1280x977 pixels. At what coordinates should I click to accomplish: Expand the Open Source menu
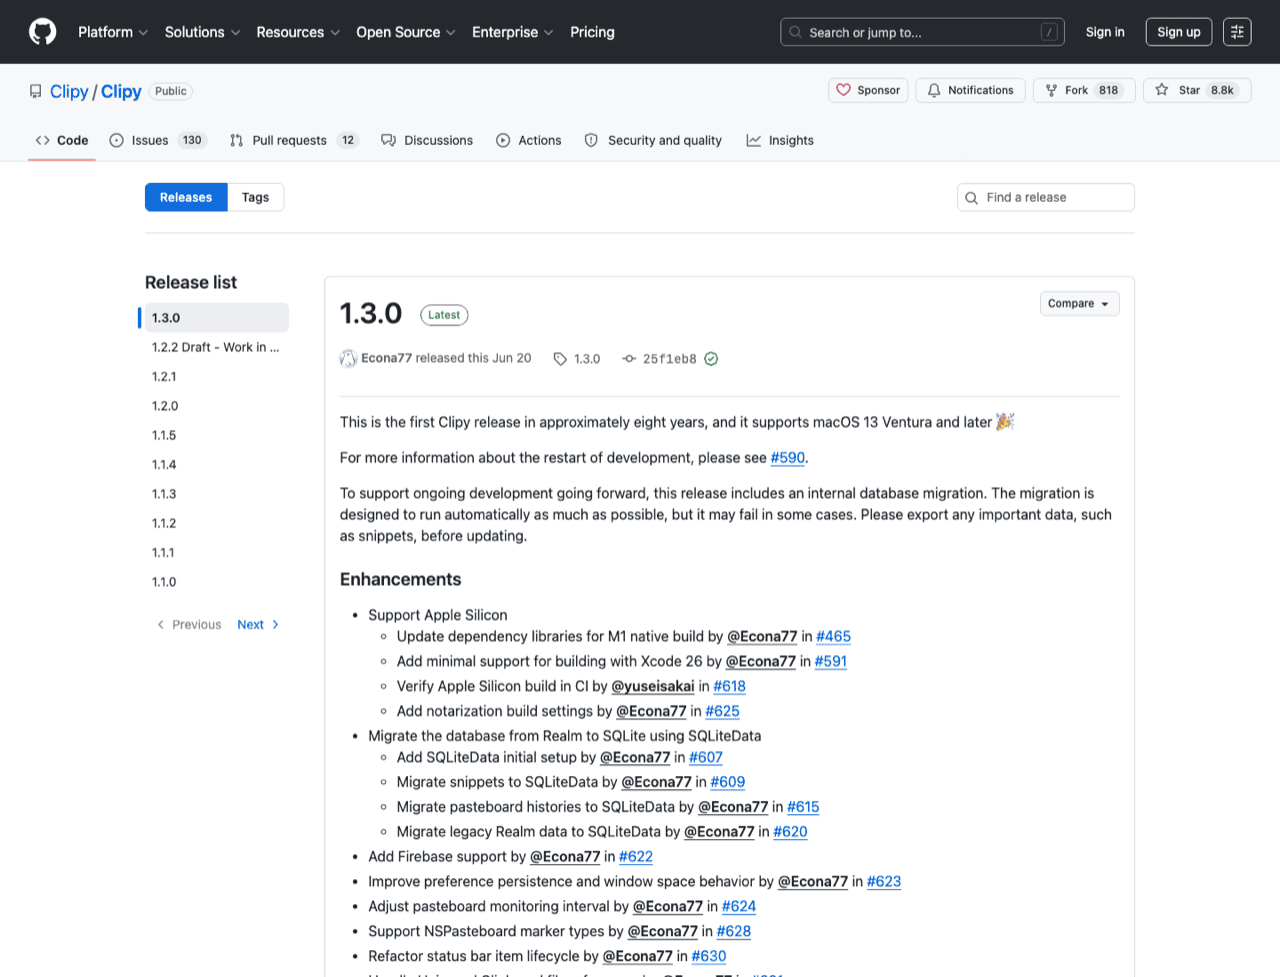pos(406,32)
